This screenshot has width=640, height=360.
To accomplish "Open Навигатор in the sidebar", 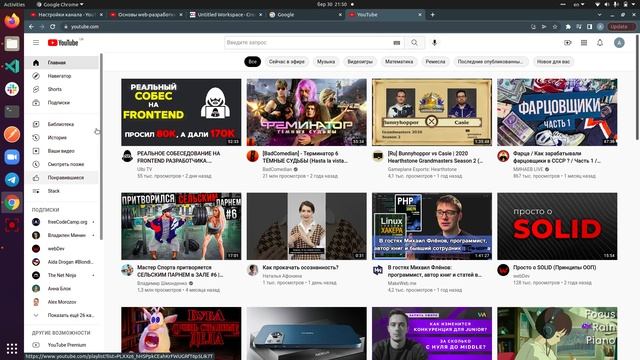I will click(x=61, y=76).
